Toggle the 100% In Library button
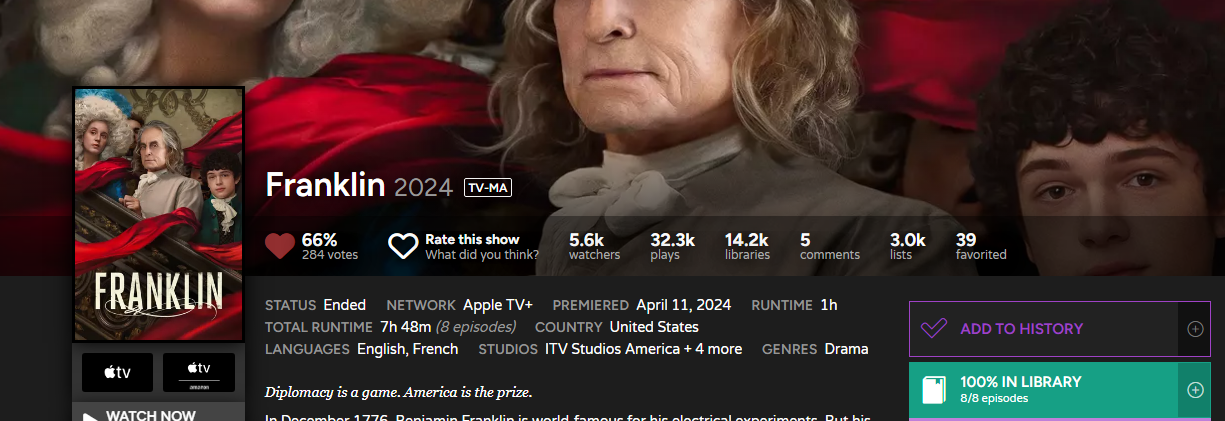 click(1044, 390)
